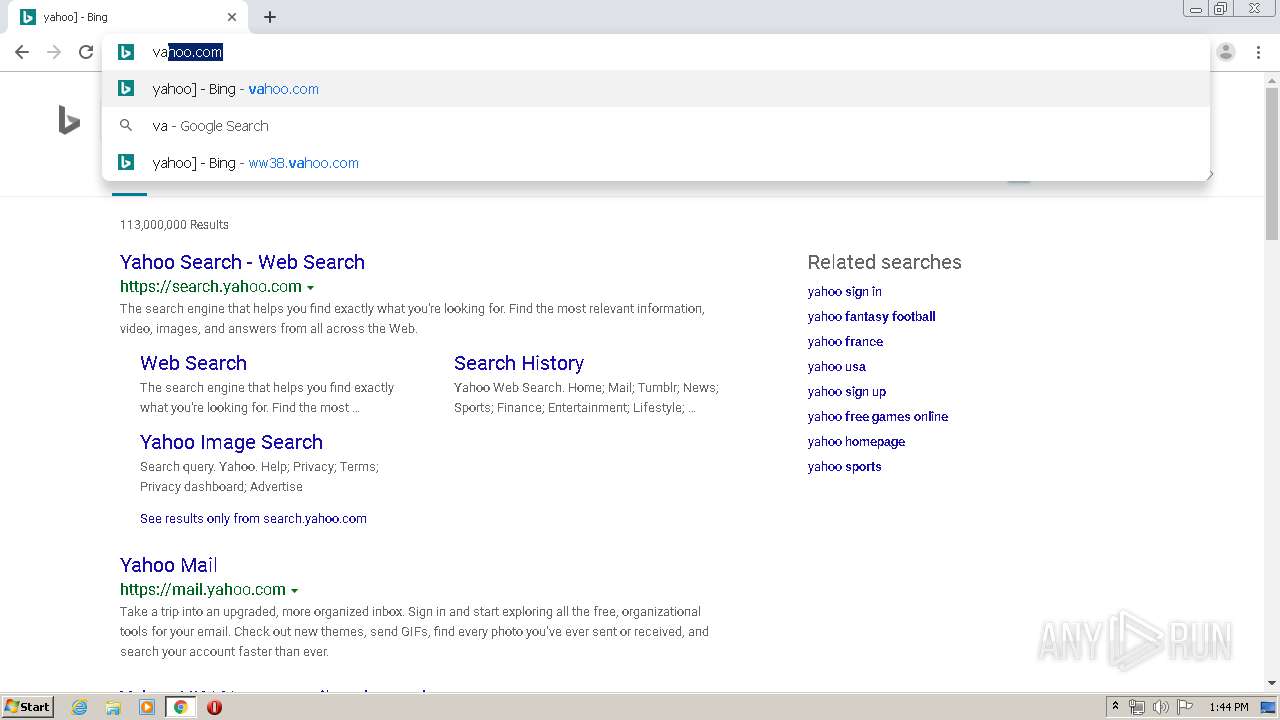Click the right chevron in Bing's menu bar

[1210, 175]
